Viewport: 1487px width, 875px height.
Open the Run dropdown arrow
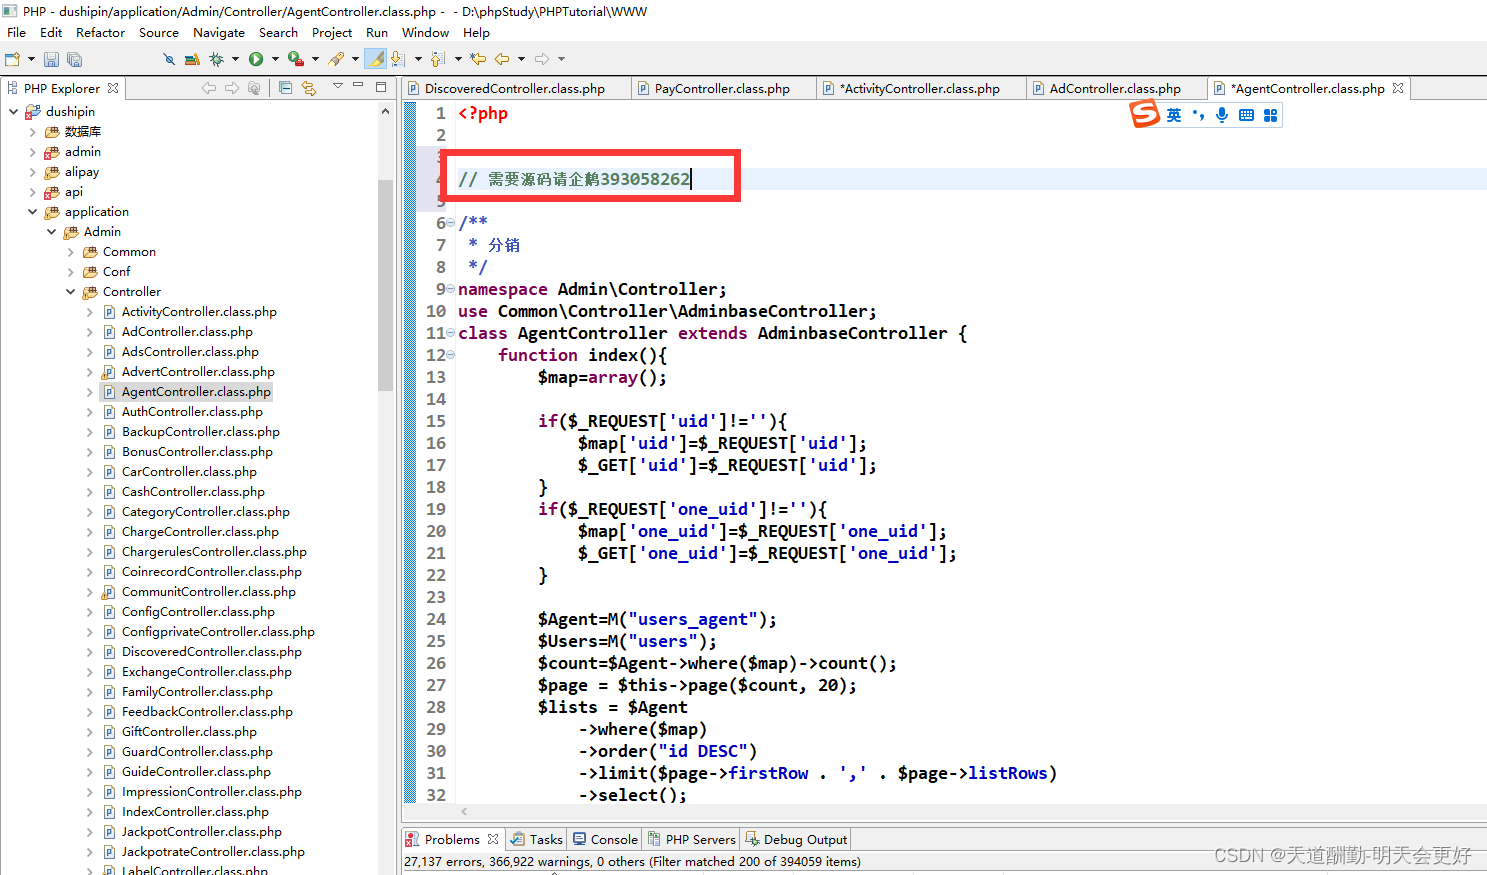pyautogui.click(x=275, y=59)
